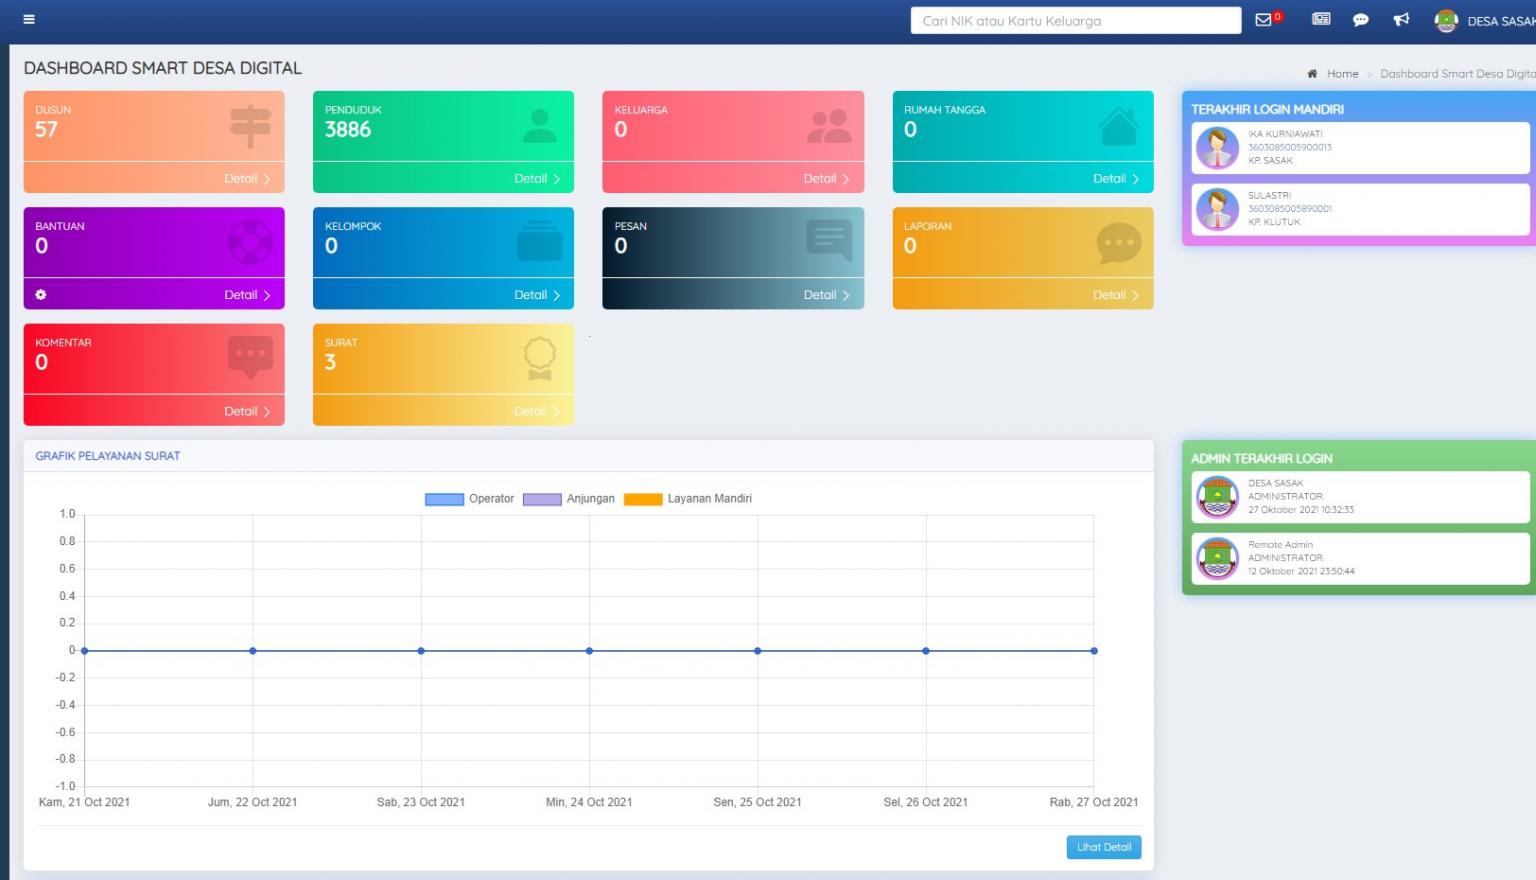Click the 27 Oktober 2021 10:32:33 timestamp
This screenshot has height=880, width=1536.
tap(1300, 510)
